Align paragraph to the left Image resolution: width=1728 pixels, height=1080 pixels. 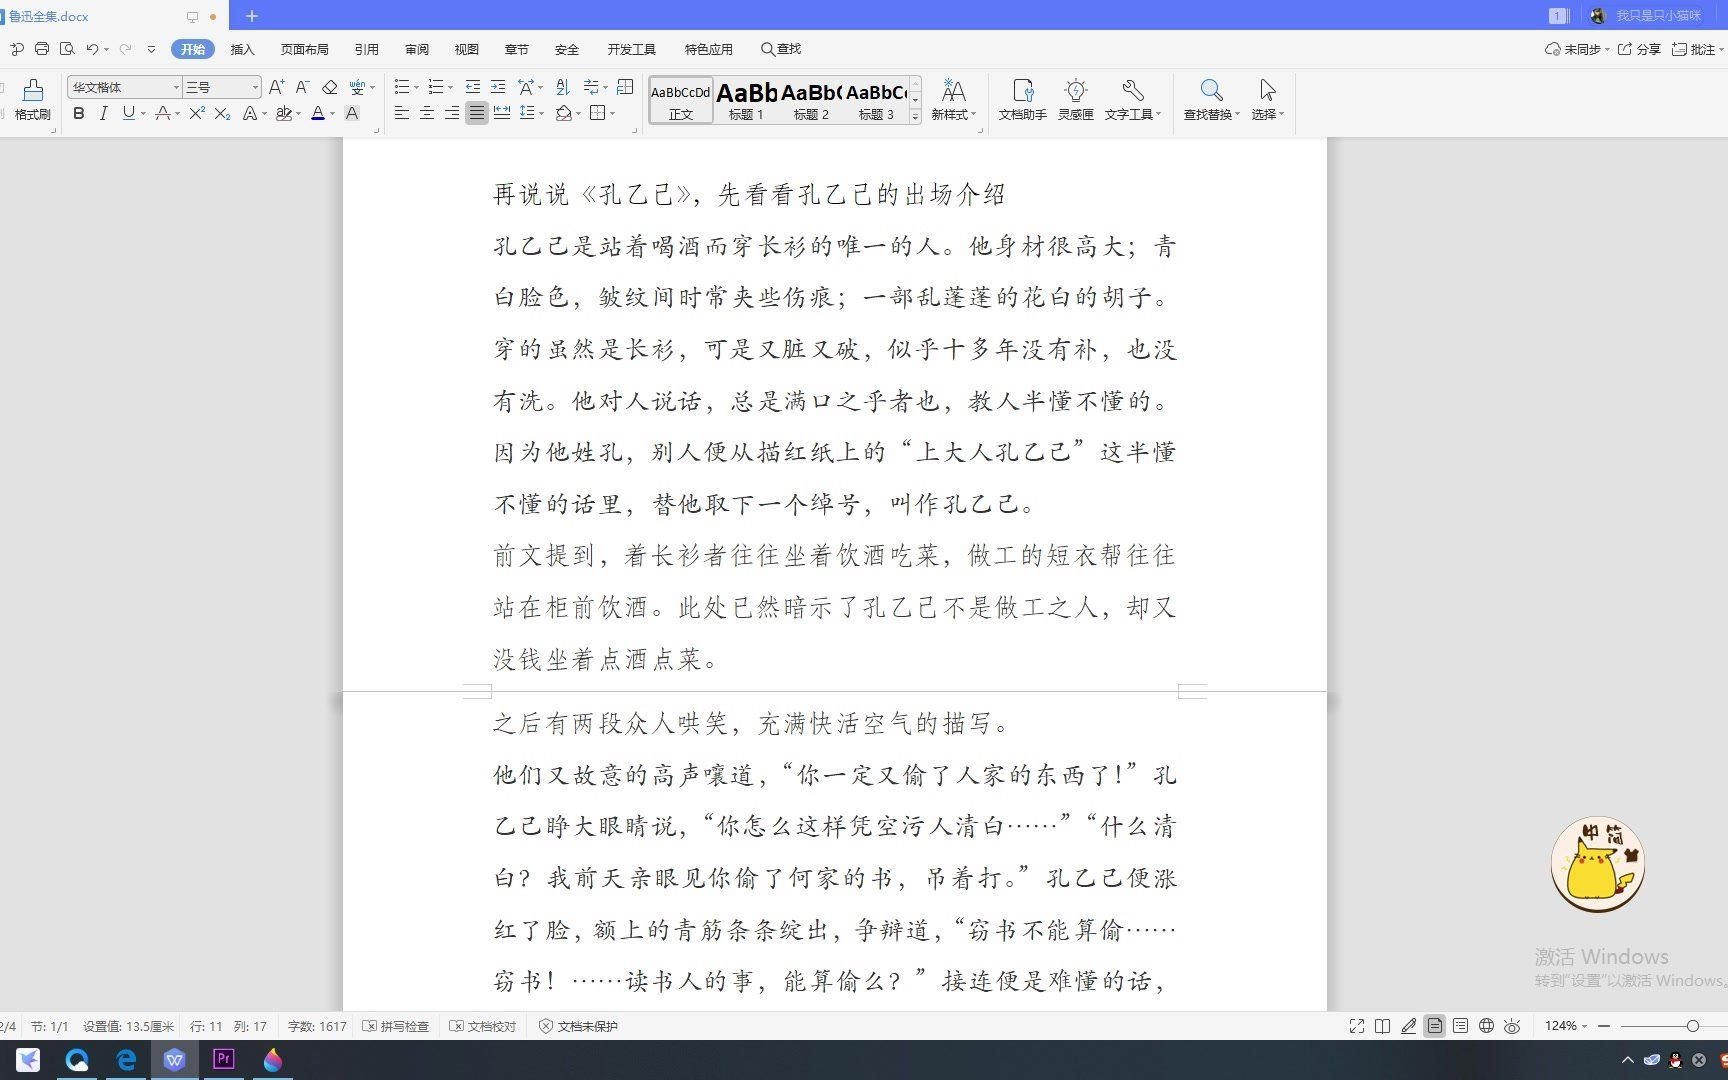[402, 113]
